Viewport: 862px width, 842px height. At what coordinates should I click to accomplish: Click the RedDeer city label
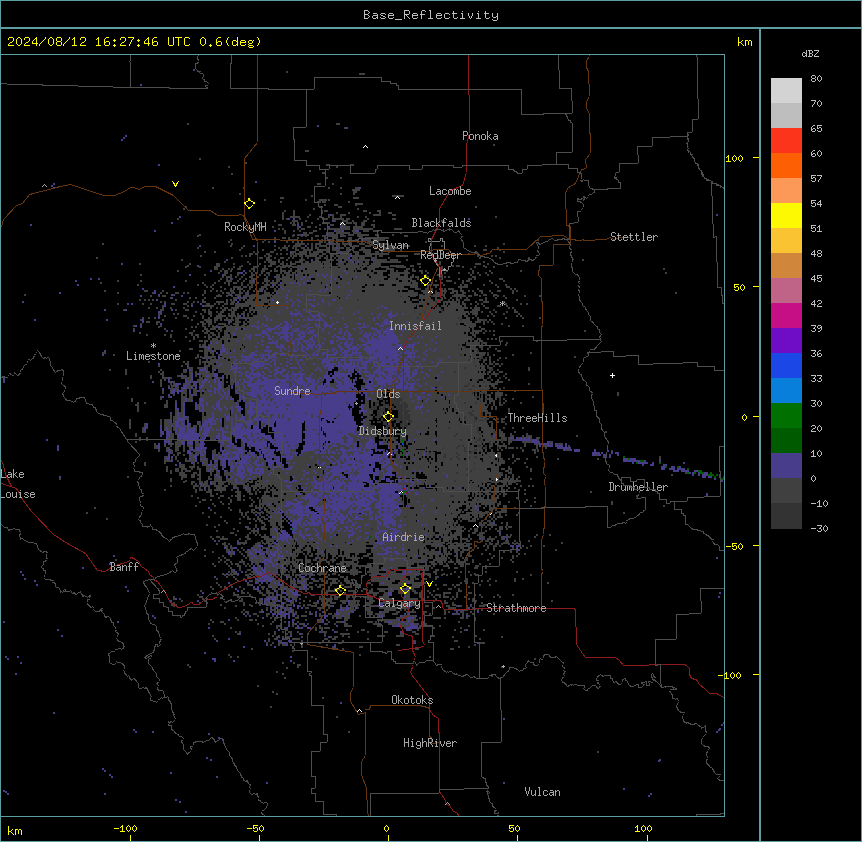coord(440,255)
